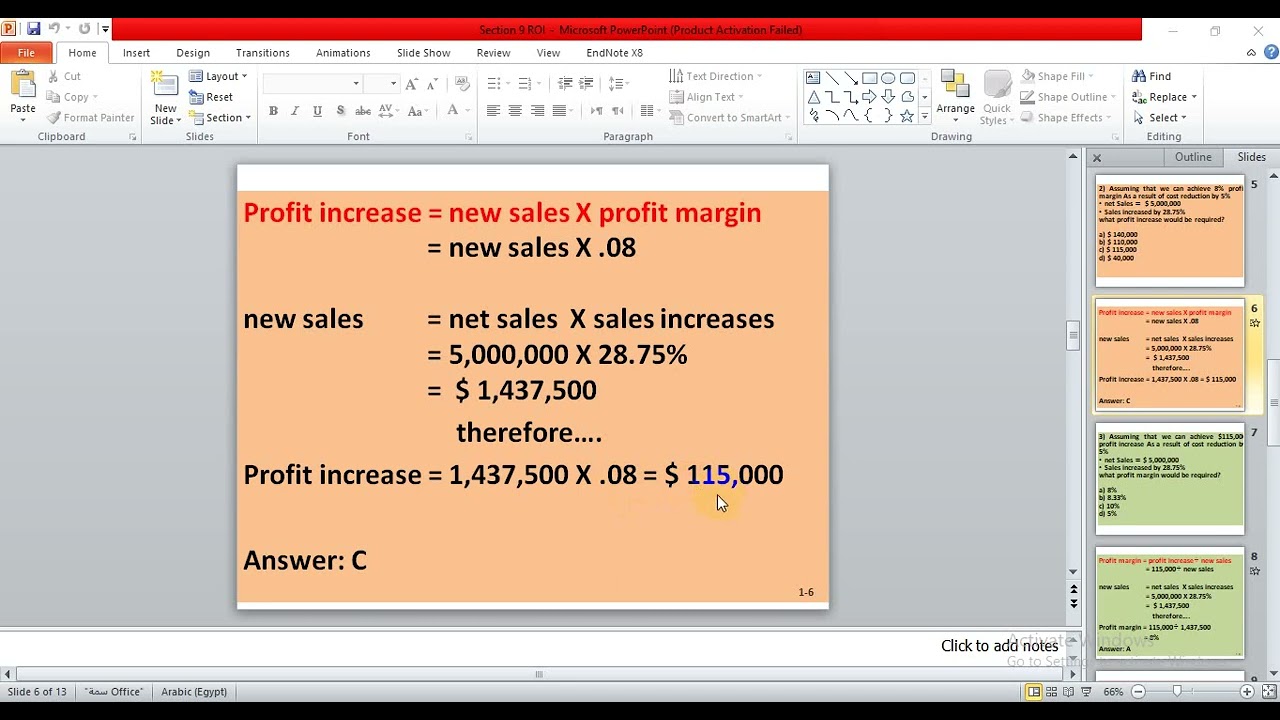Click the New Slide icon
Screen dimensions: 1280x720
point(163,85)
